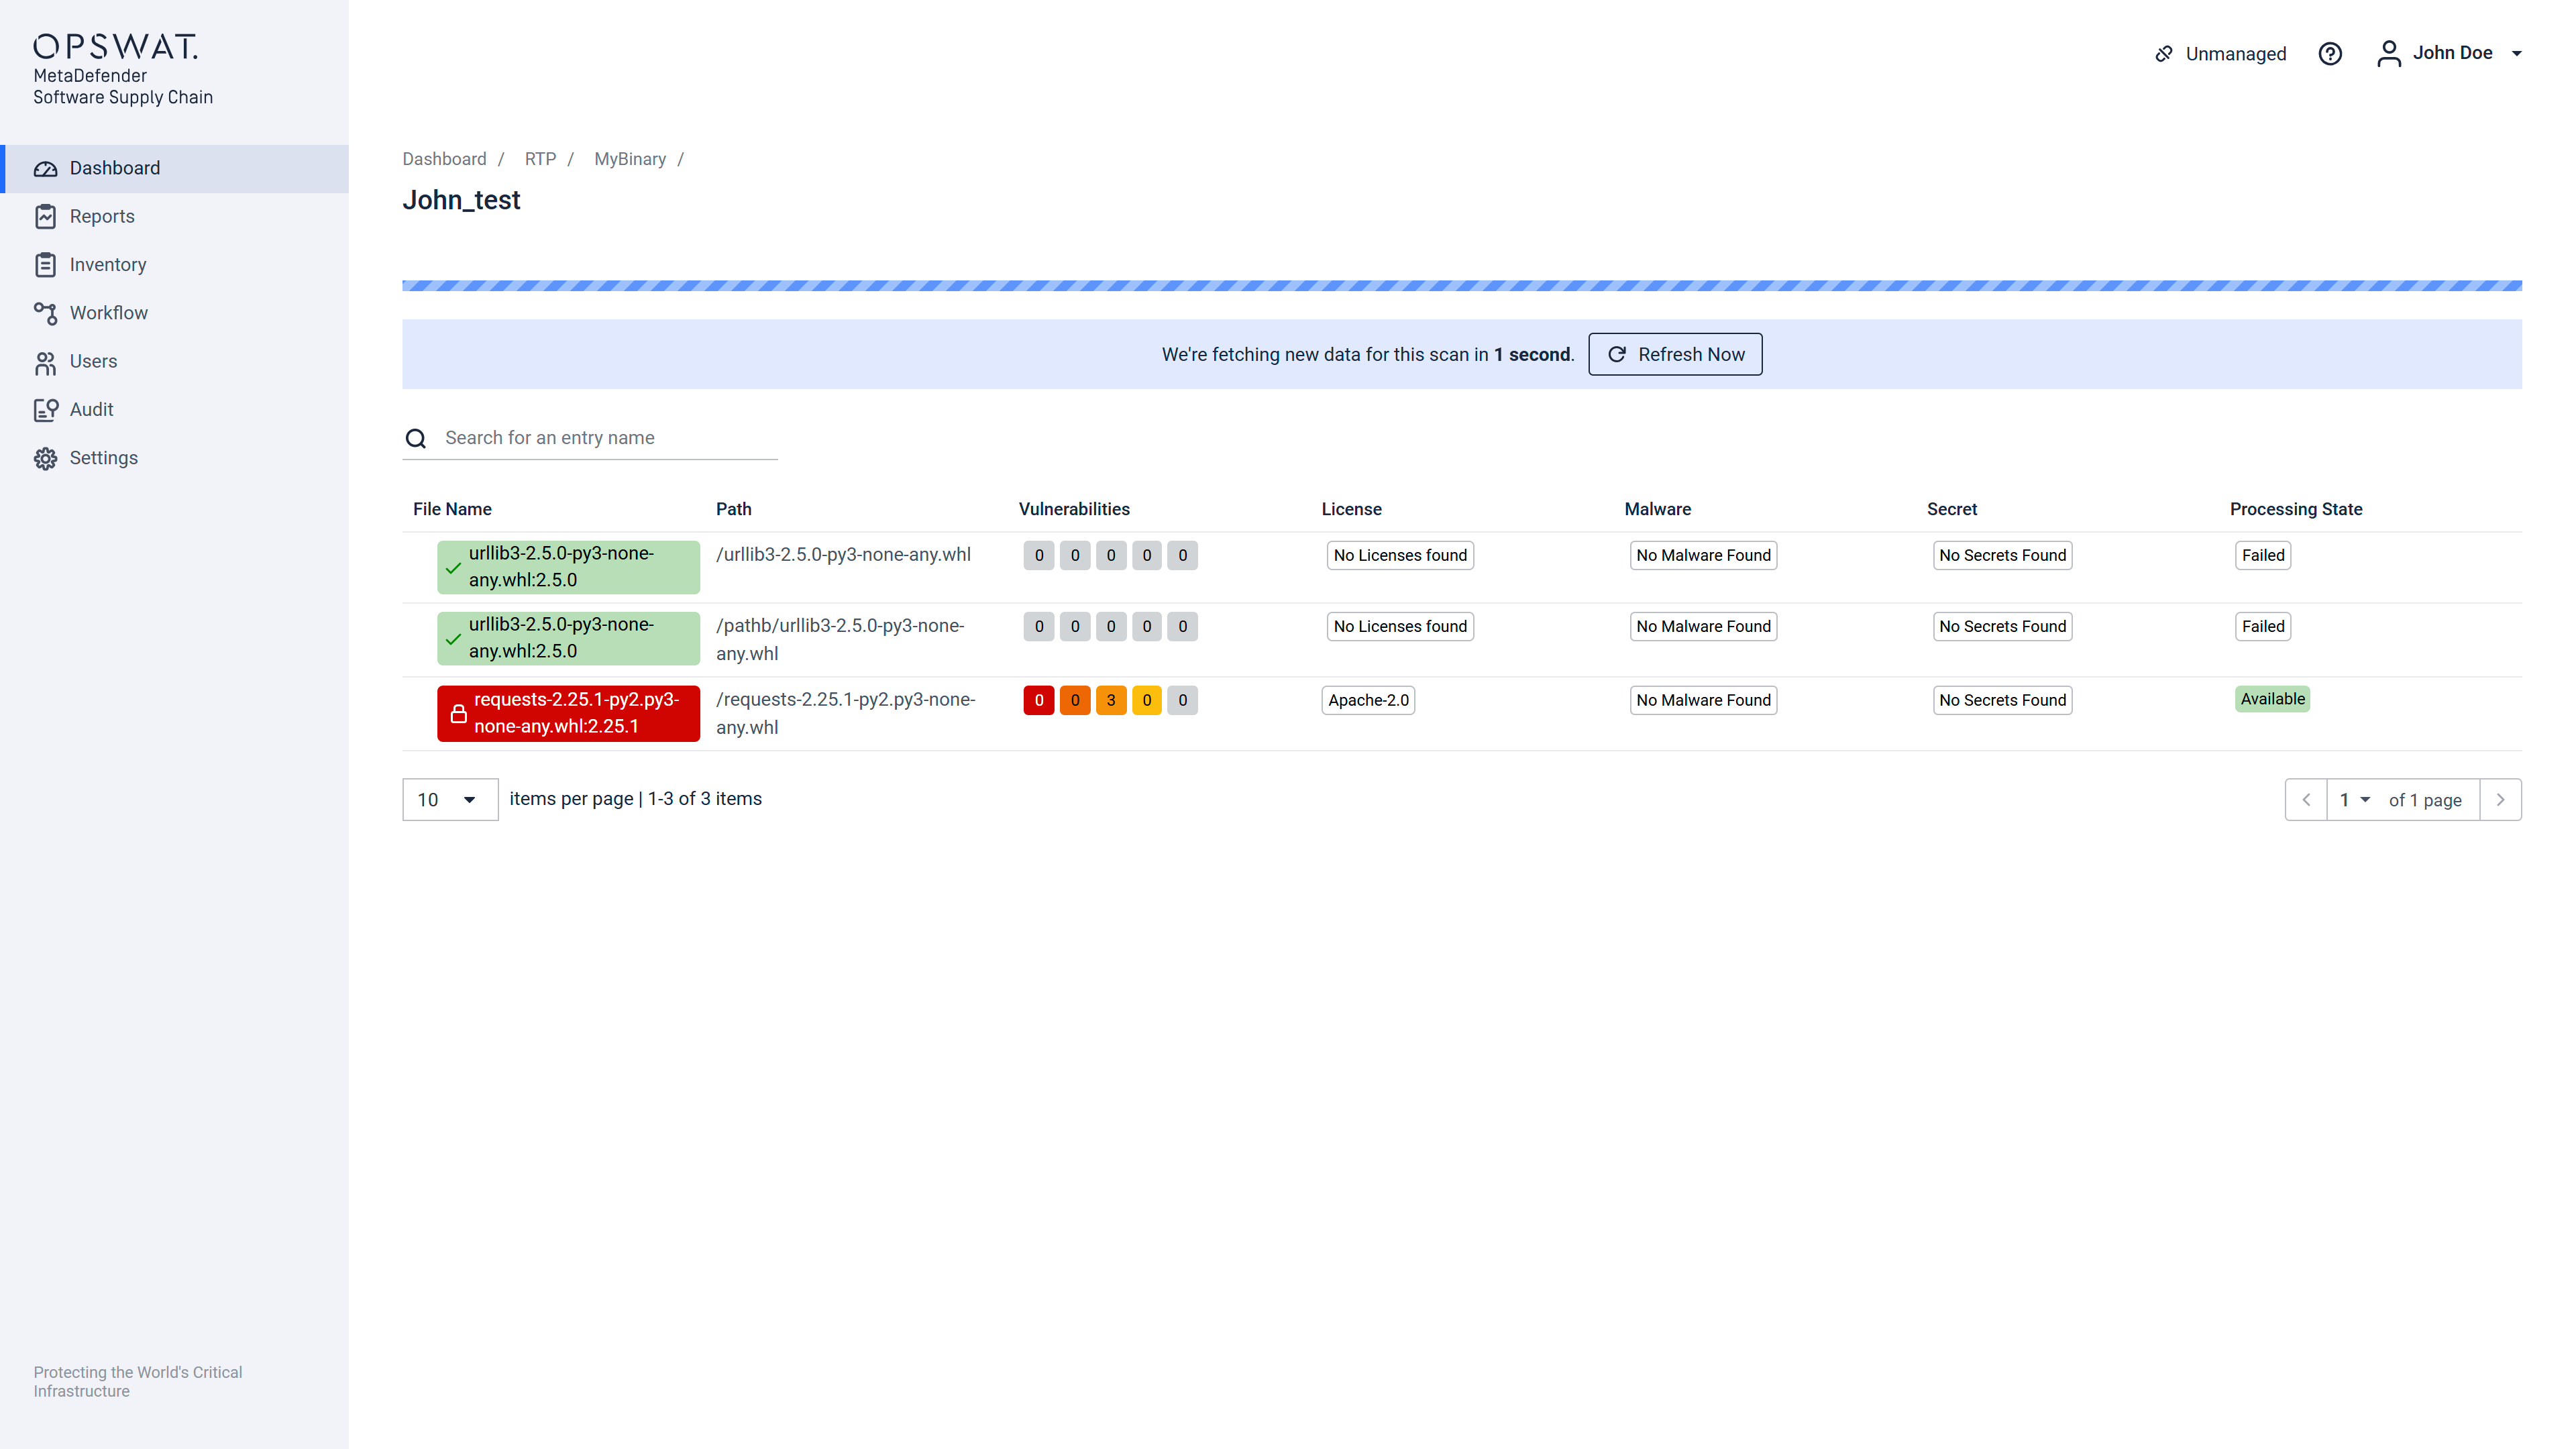Click the Workflow nodes icon
Image resolution: width=2576 pixels, height=1449 pixels.
pos(45,313)
